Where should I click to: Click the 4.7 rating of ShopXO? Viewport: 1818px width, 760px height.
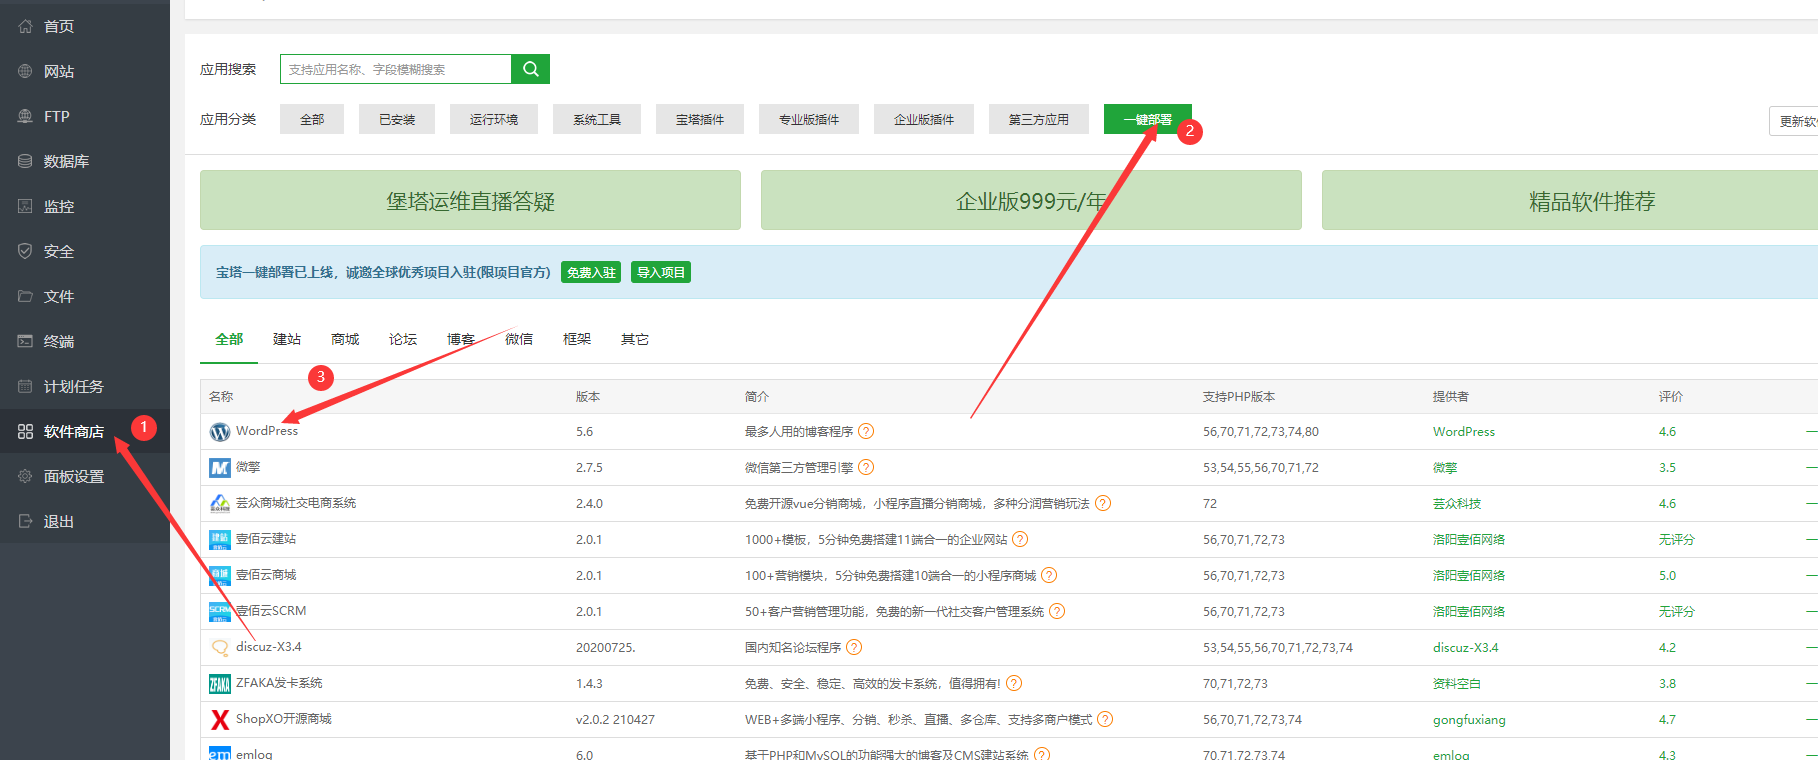coord(1667,720)
